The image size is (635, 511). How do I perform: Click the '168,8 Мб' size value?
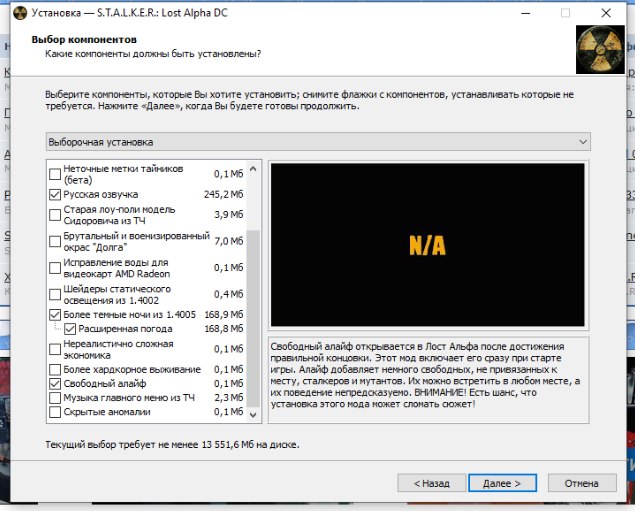[224, 329]
